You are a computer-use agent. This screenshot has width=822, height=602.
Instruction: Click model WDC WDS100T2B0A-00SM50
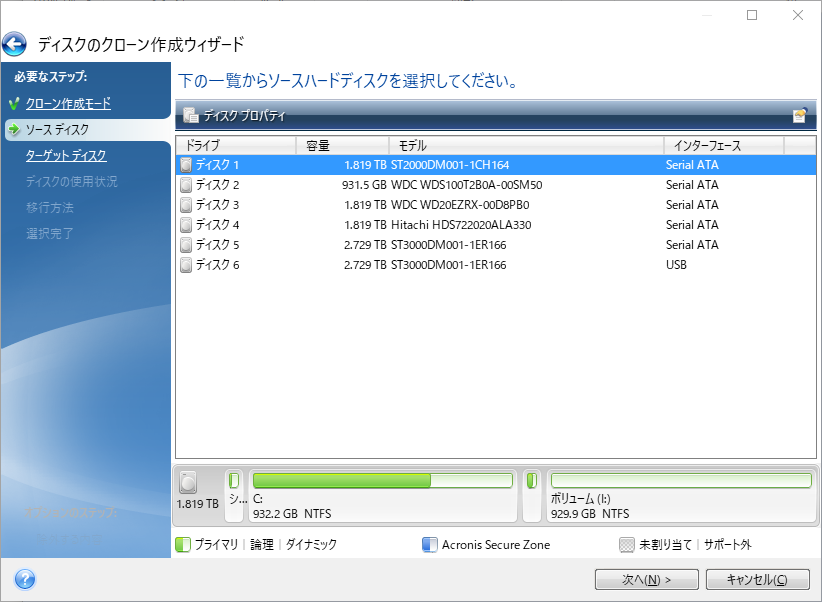coord(467,185)
